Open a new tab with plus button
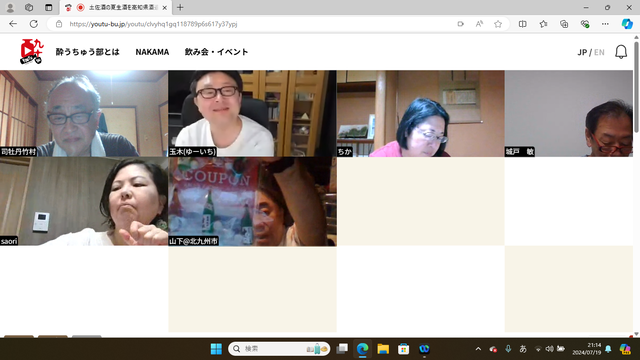The image size is (640, 360). [180, 7]
